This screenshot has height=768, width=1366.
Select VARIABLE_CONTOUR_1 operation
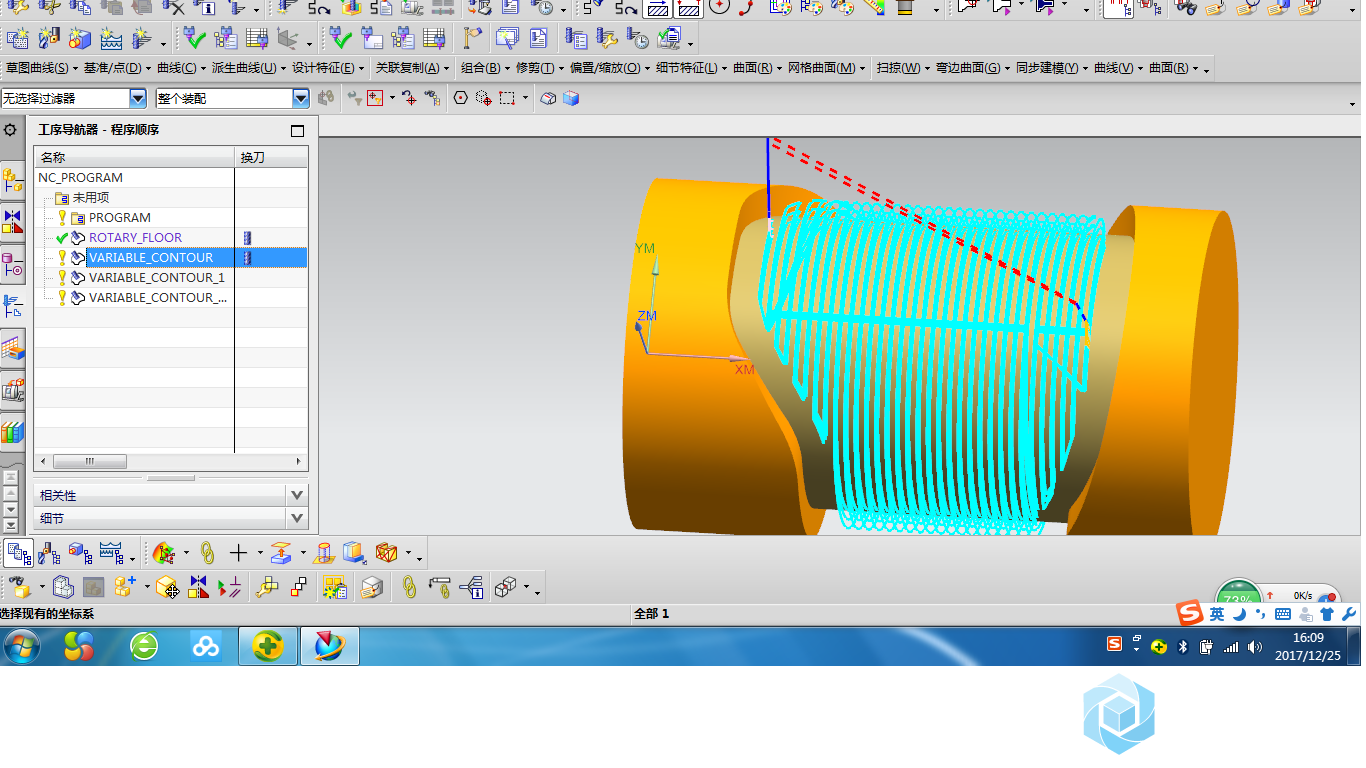(156, 277)
